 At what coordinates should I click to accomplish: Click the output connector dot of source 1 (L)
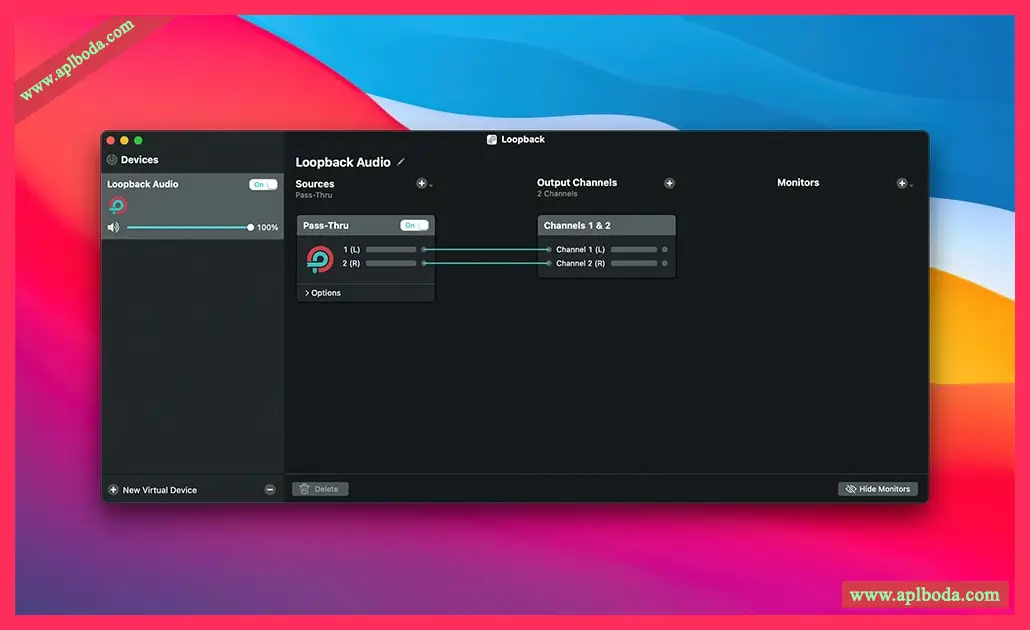(x=424, y=249)
